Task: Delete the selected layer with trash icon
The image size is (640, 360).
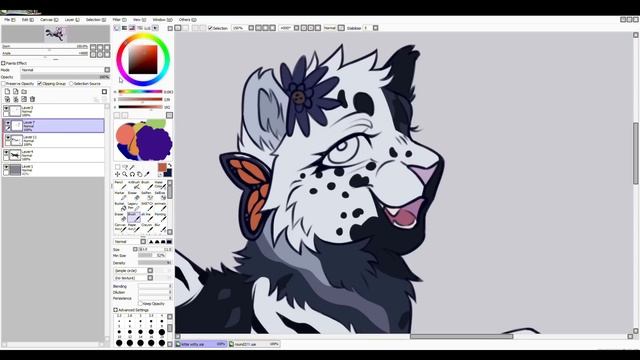Action: point(32,99)
